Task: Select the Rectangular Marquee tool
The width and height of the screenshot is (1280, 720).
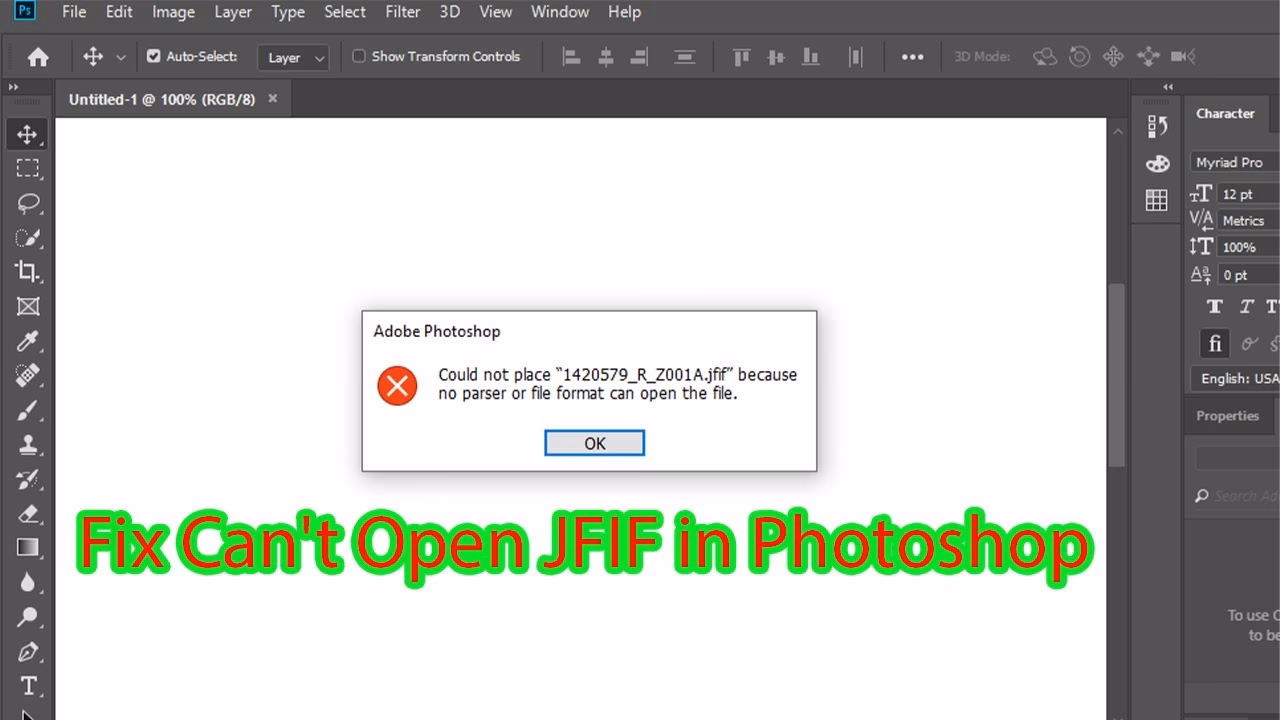Action: (x=28, y=168)
